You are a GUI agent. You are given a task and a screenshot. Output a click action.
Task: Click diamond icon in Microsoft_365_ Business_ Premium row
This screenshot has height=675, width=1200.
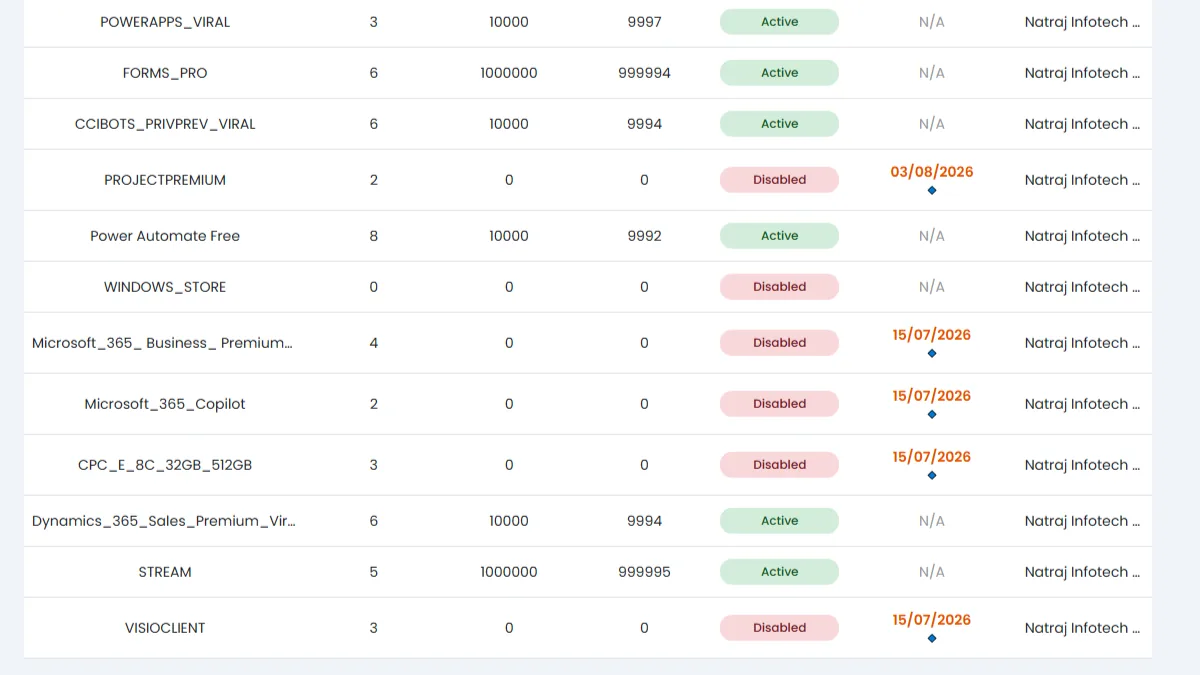pos(932,353)
